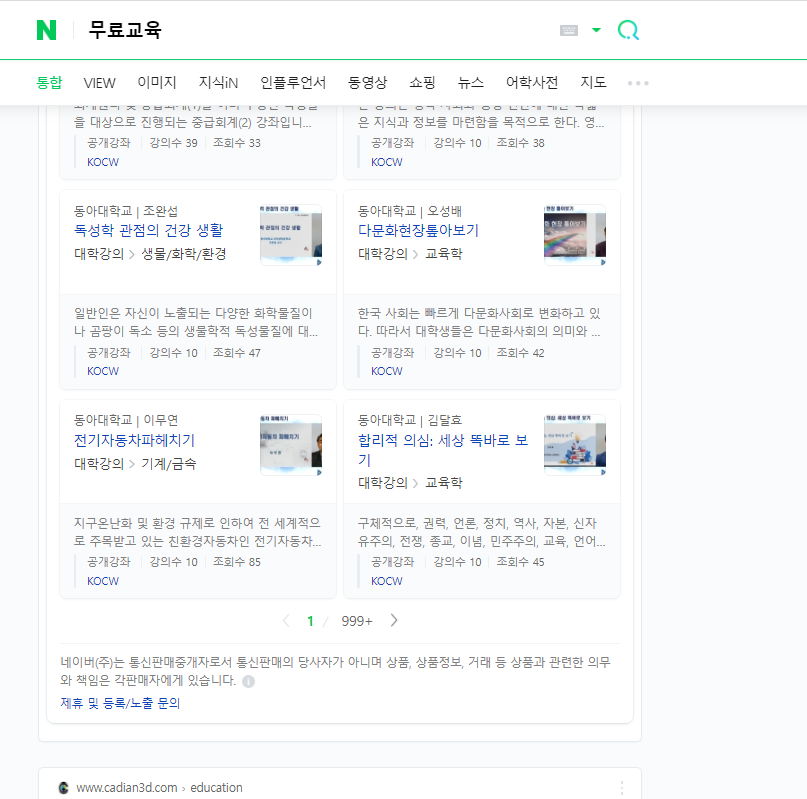This screenshot has height=799, width=807.
Task: Click KOCW source under 조회수 33
Action: [x=103, y=162]
